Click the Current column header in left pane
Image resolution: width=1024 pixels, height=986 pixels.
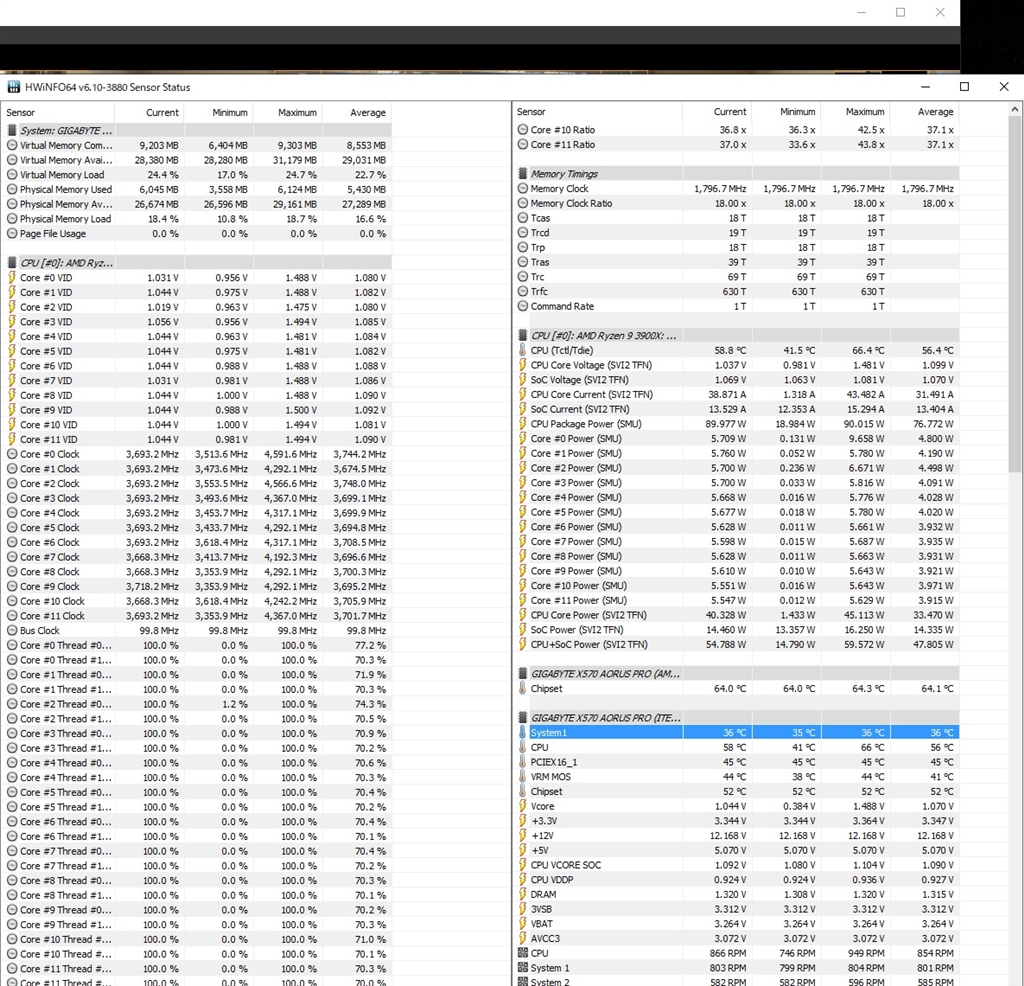(x=162, y=113)
